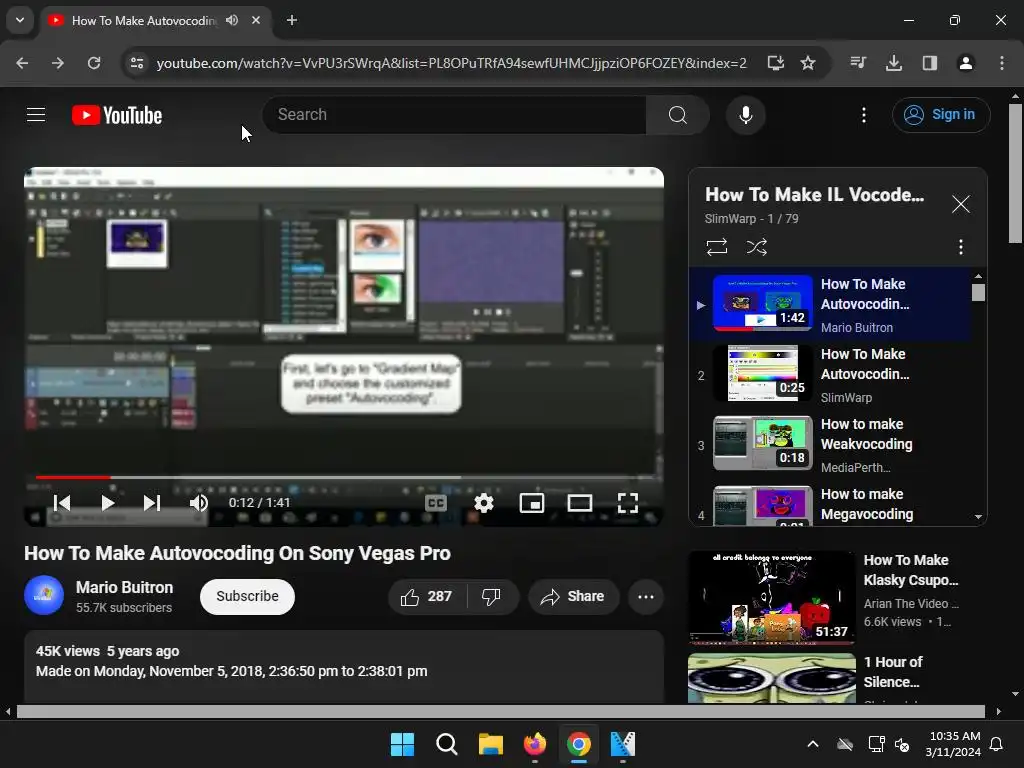Like the video with 287 likes

[428, 596]
